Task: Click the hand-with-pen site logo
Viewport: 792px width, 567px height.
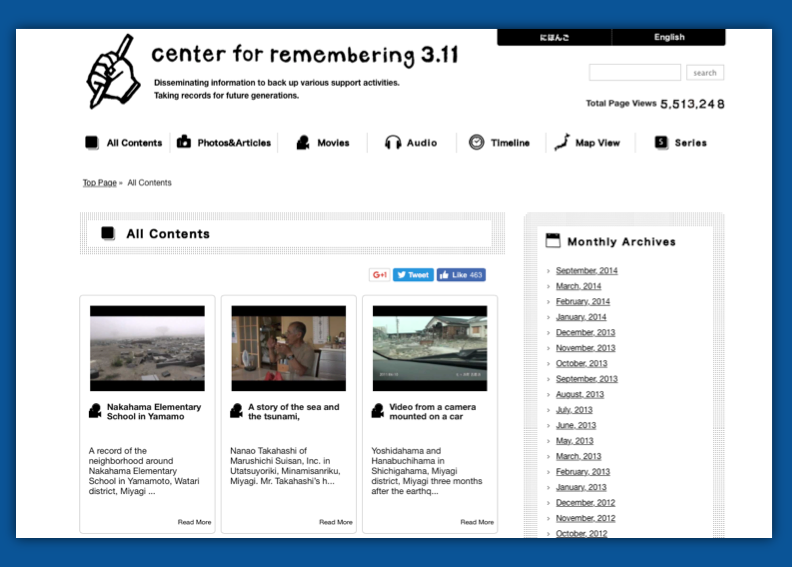Action: coord(114,70)
